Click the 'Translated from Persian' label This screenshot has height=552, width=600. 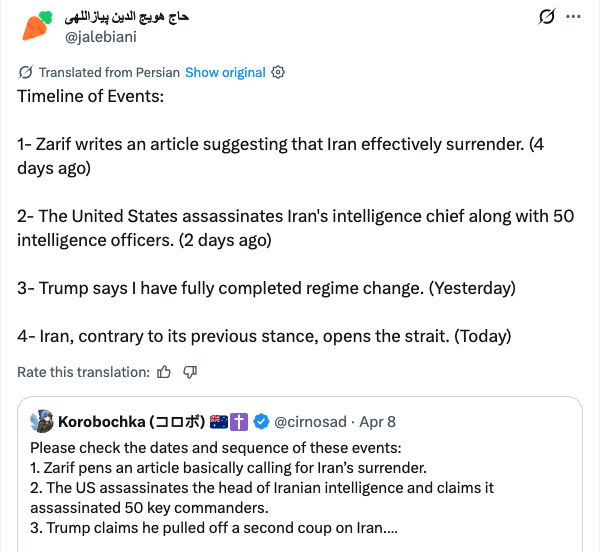tap(109, 72)
